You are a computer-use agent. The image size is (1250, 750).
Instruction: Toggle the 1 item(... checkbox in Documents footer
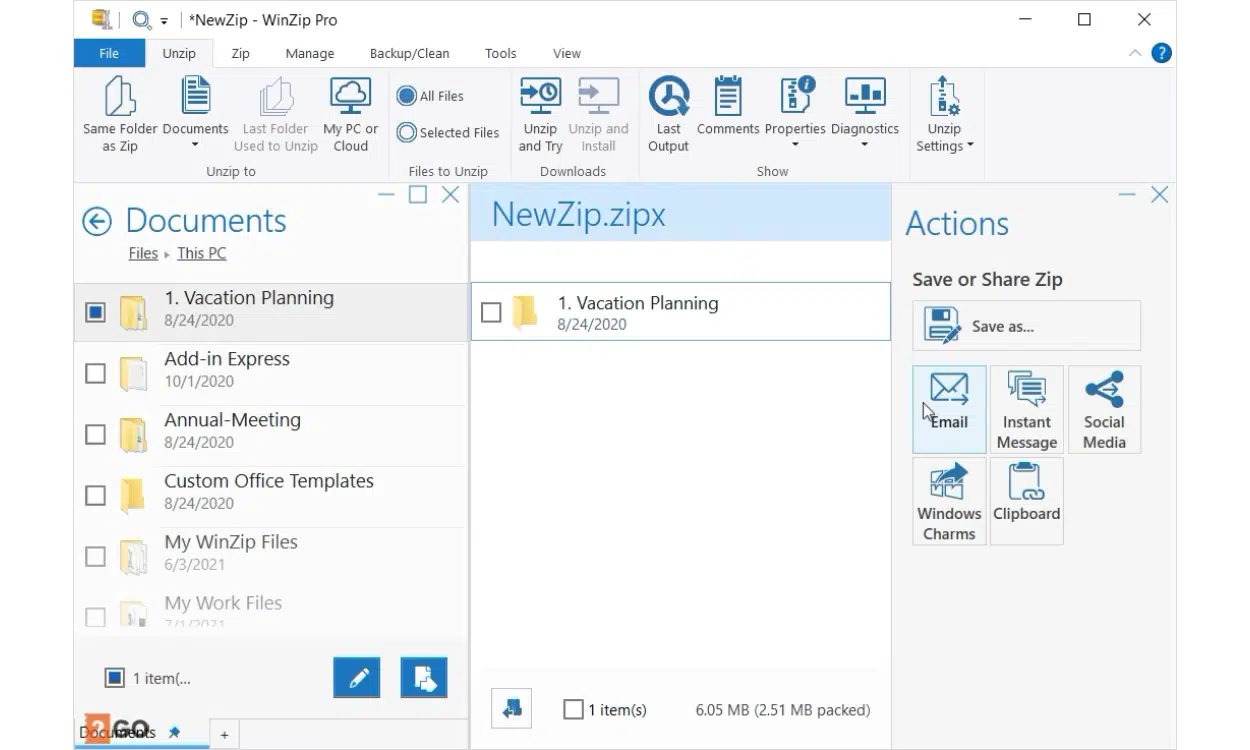115,678
